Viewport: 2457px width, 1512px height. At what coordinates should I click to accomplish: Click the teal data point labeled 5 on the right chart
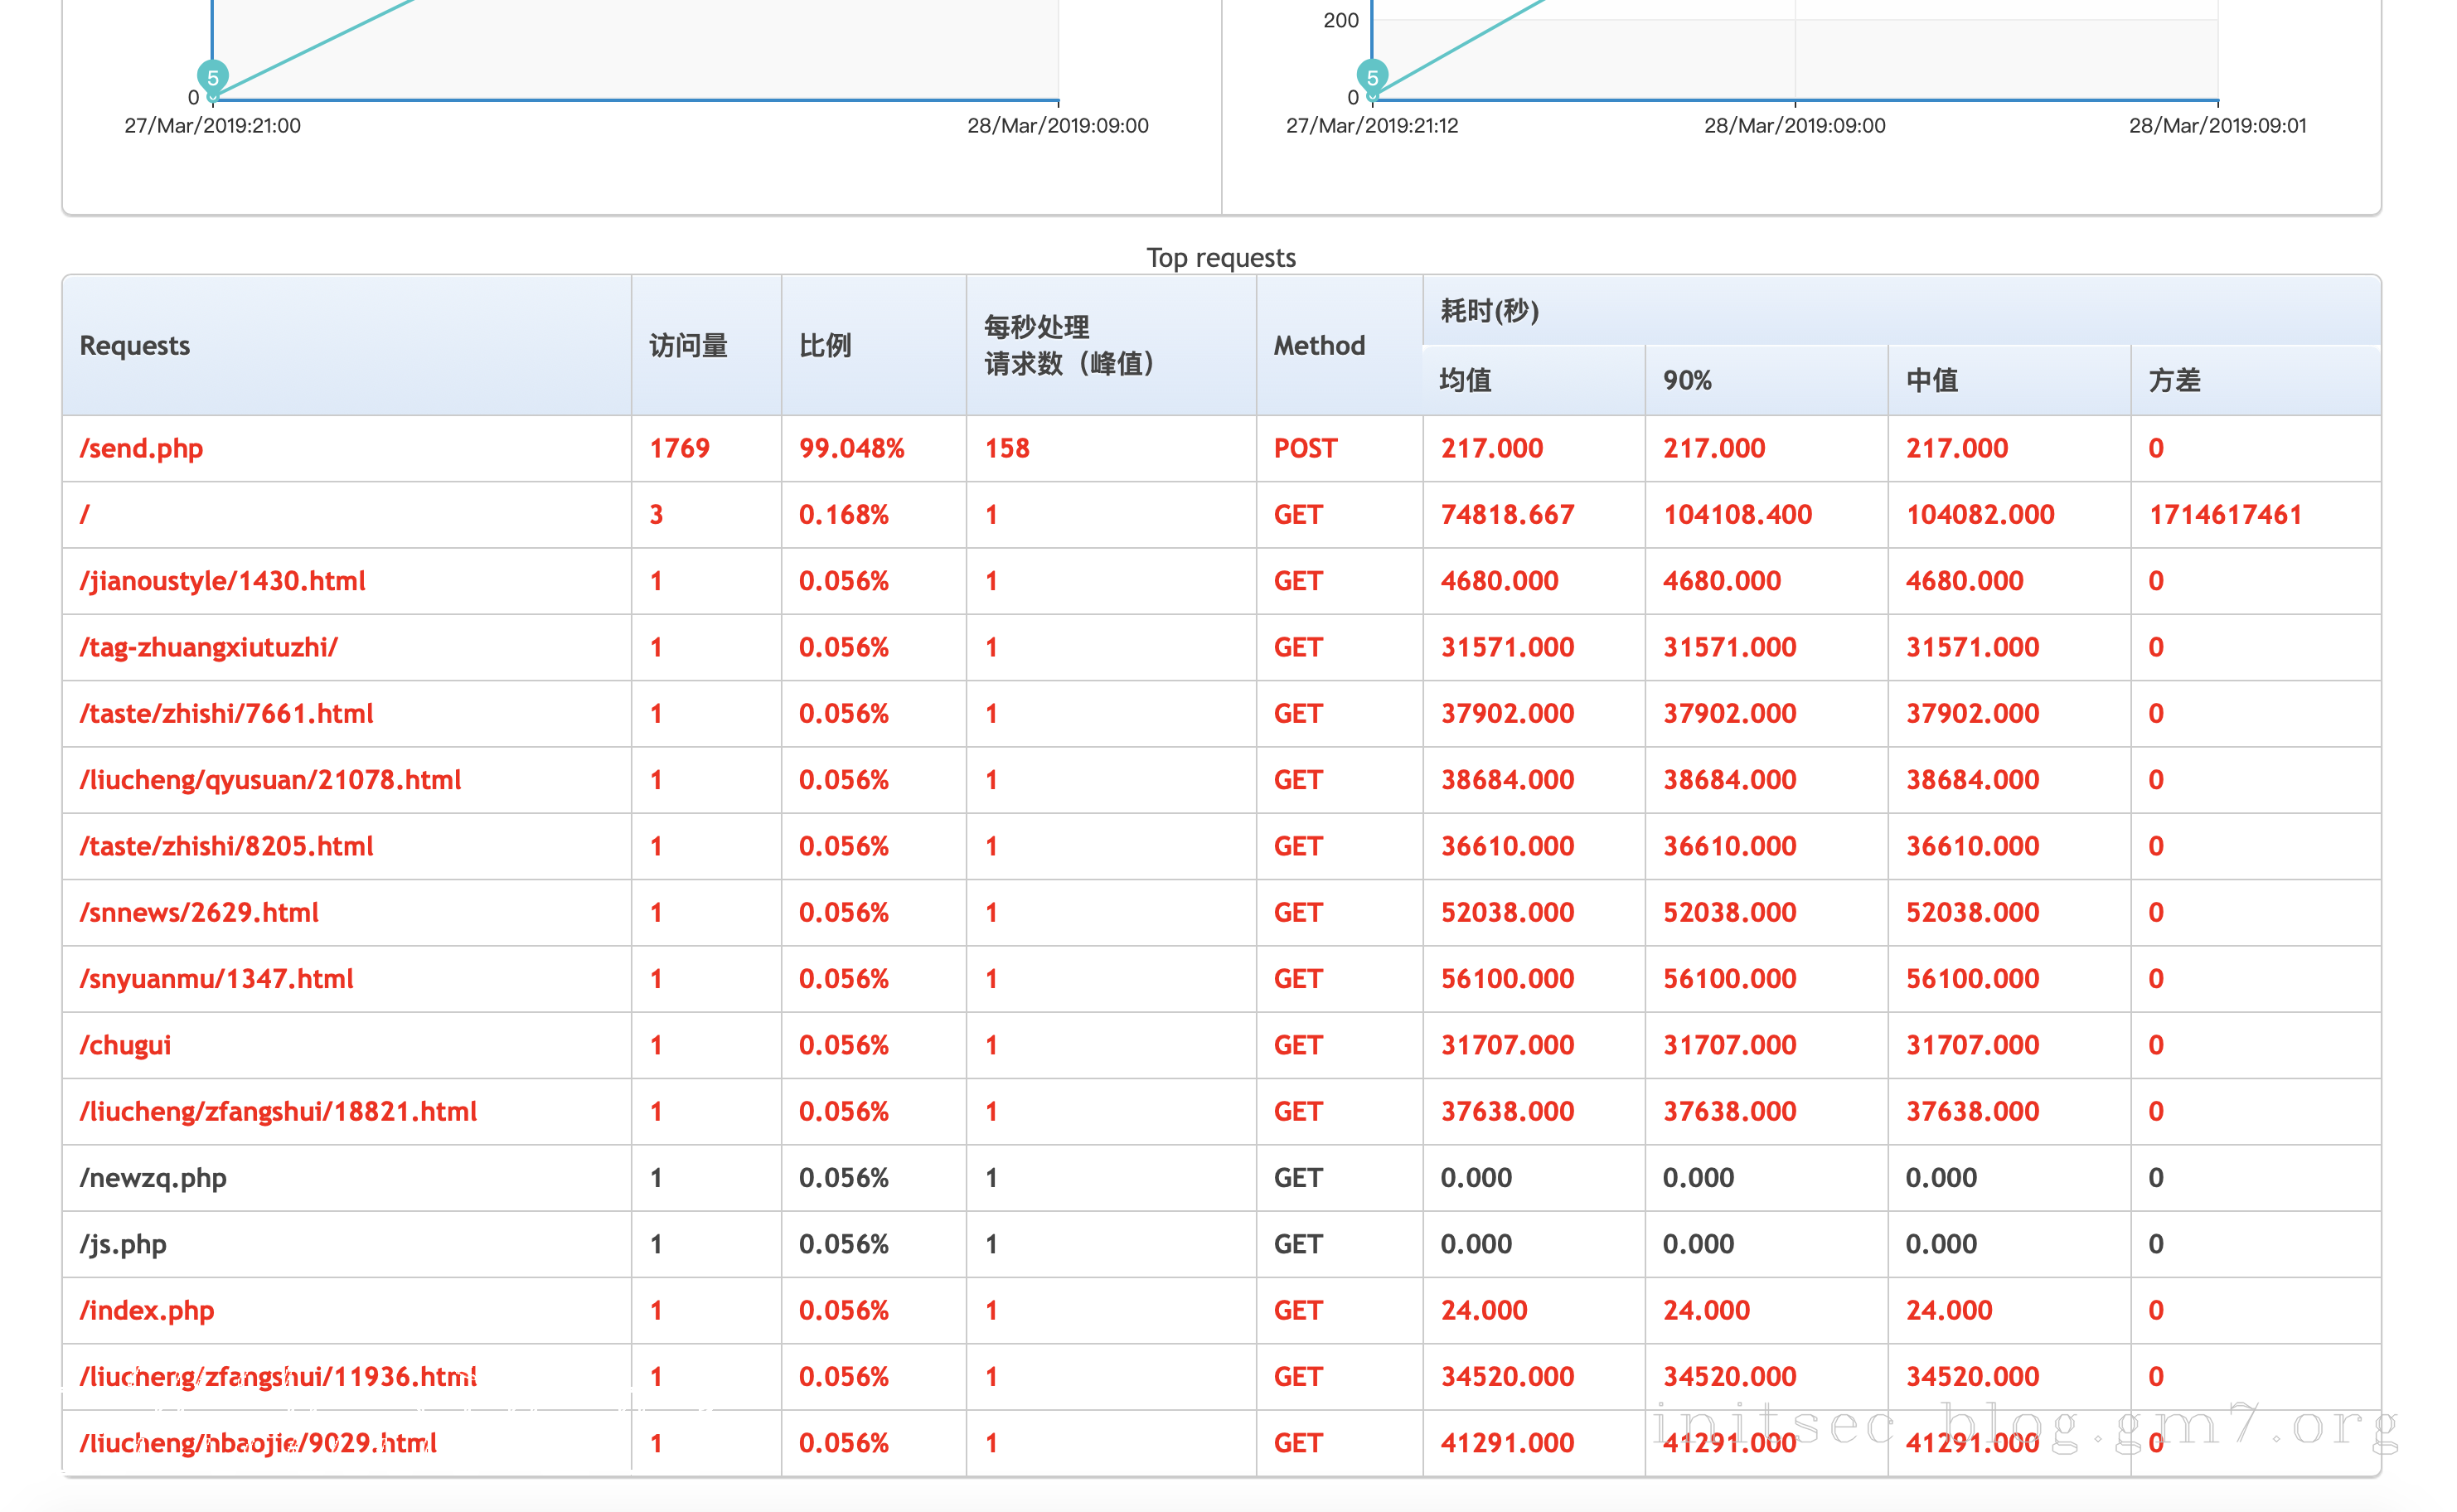1372,77
